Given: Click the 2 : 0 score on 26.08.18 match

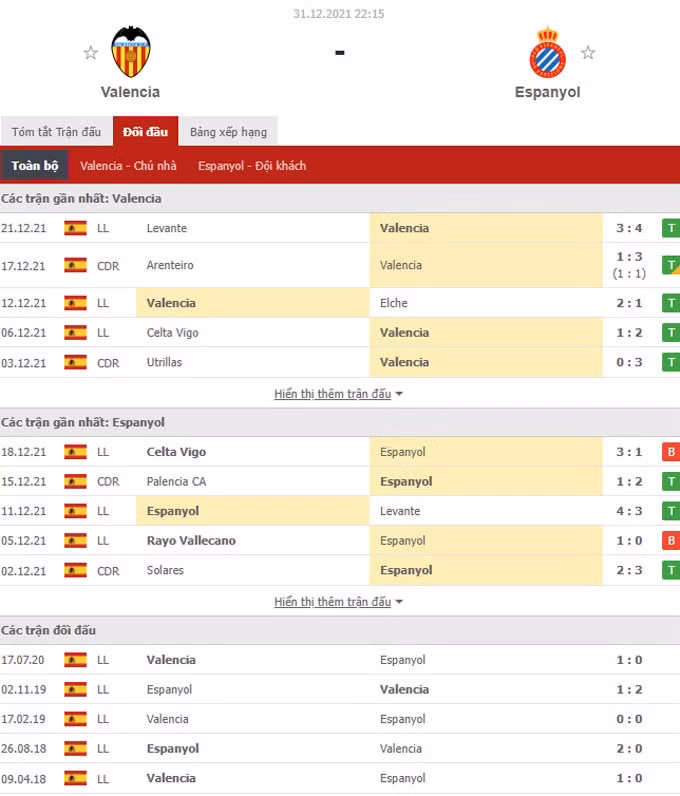Looking at the screenshot, I should 629,748.
